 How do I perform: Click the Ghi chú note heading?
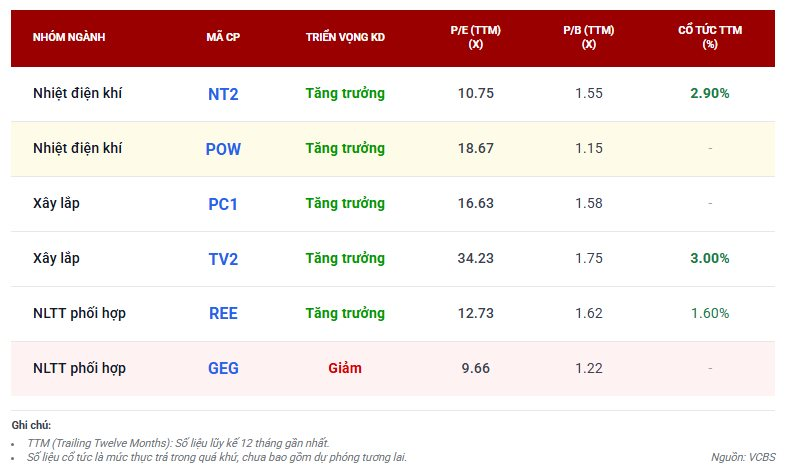tap(31, 425)
